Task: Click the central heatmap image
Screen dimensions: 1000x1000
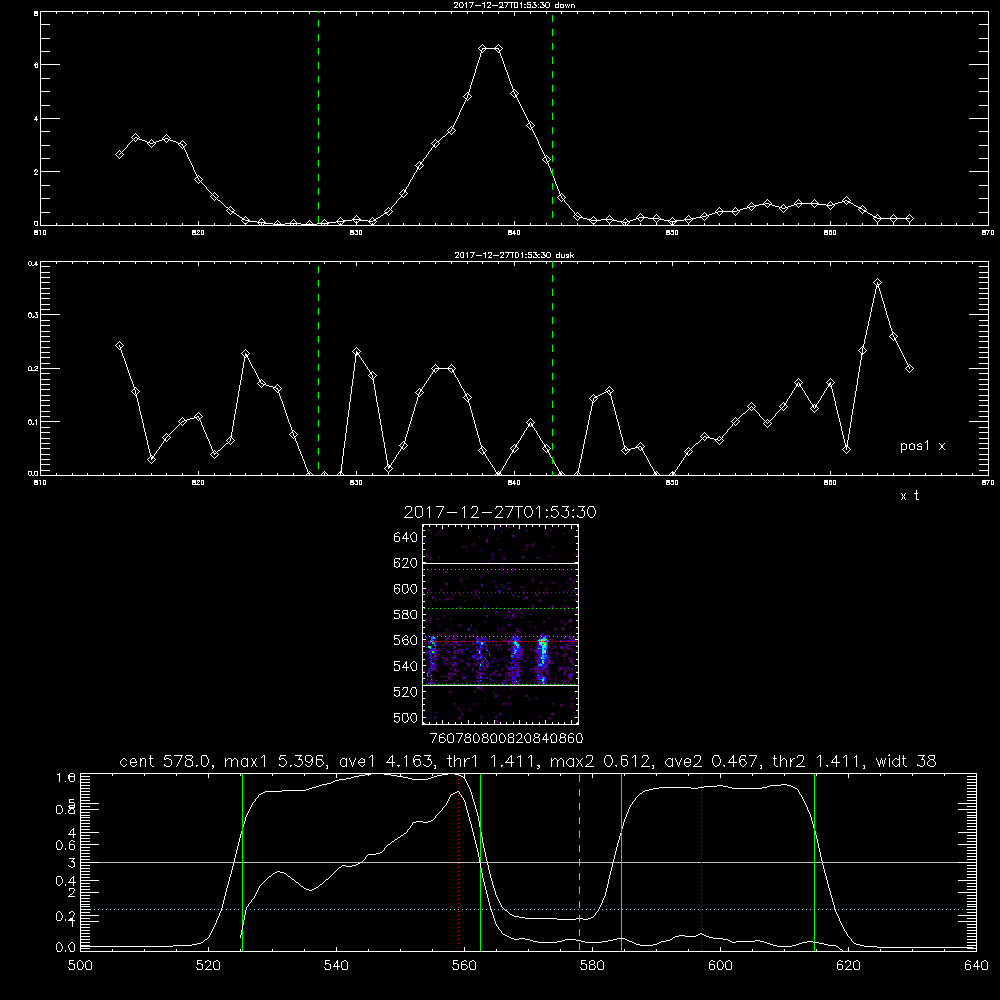Action: click(x=501, y=624)
